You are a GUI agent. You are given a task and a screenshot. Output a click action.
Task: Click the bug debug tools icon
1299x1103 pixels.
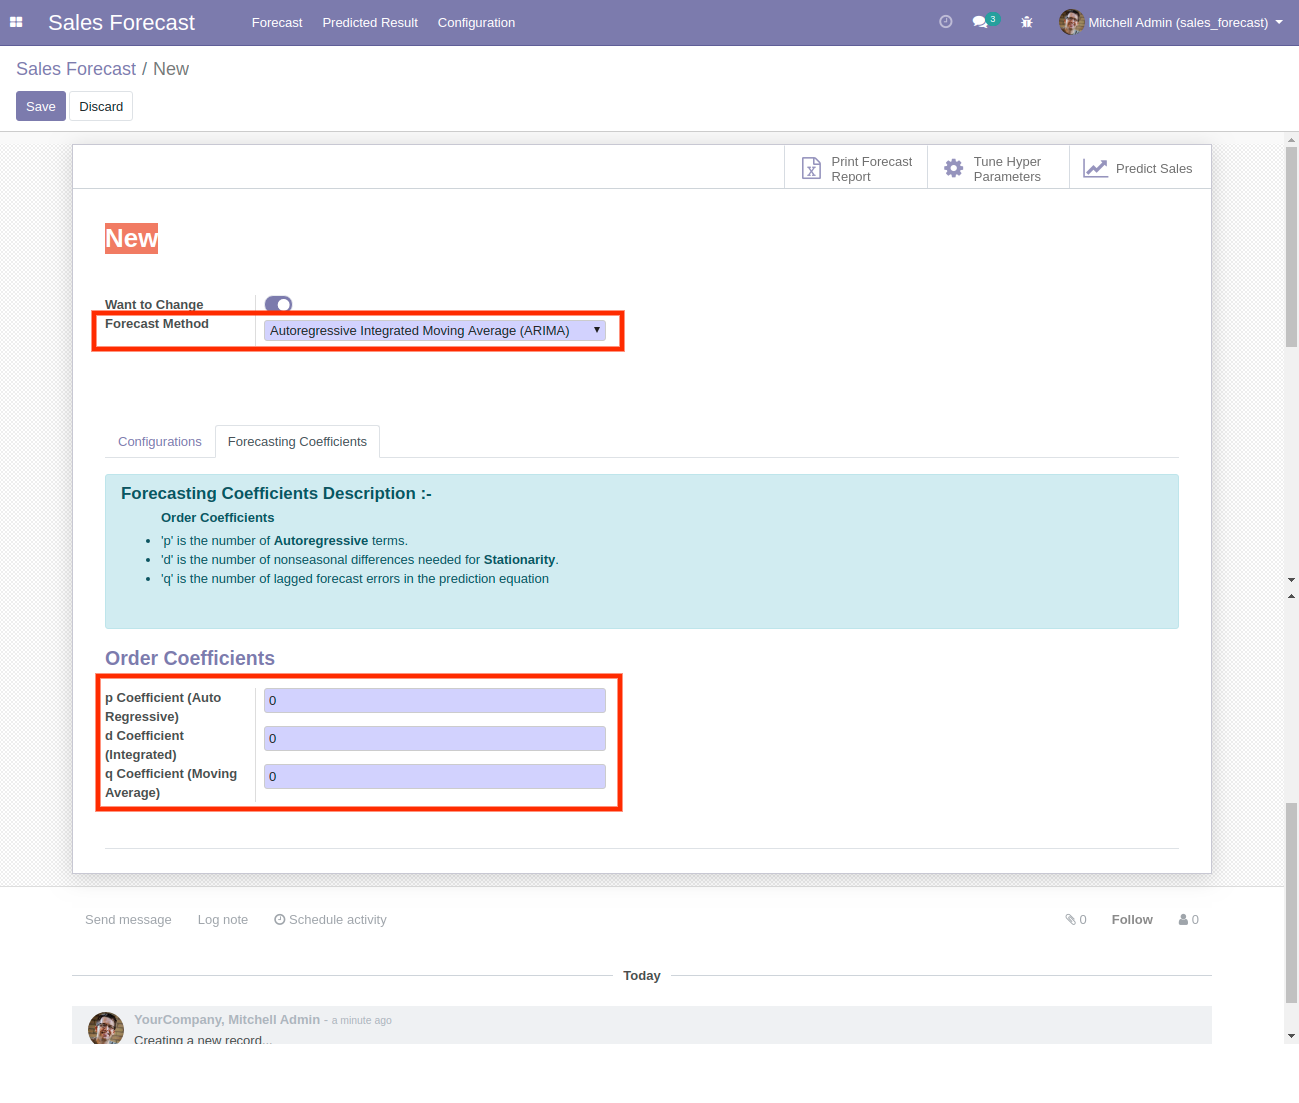tap(1026, 22)
